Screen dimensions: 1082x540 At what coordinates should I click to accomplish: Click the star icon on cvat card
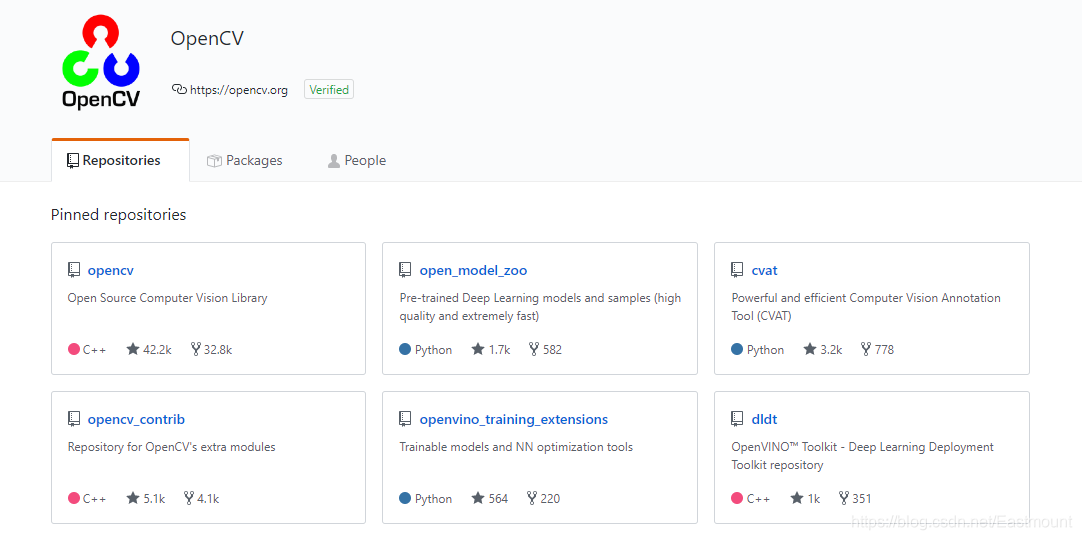810,349
